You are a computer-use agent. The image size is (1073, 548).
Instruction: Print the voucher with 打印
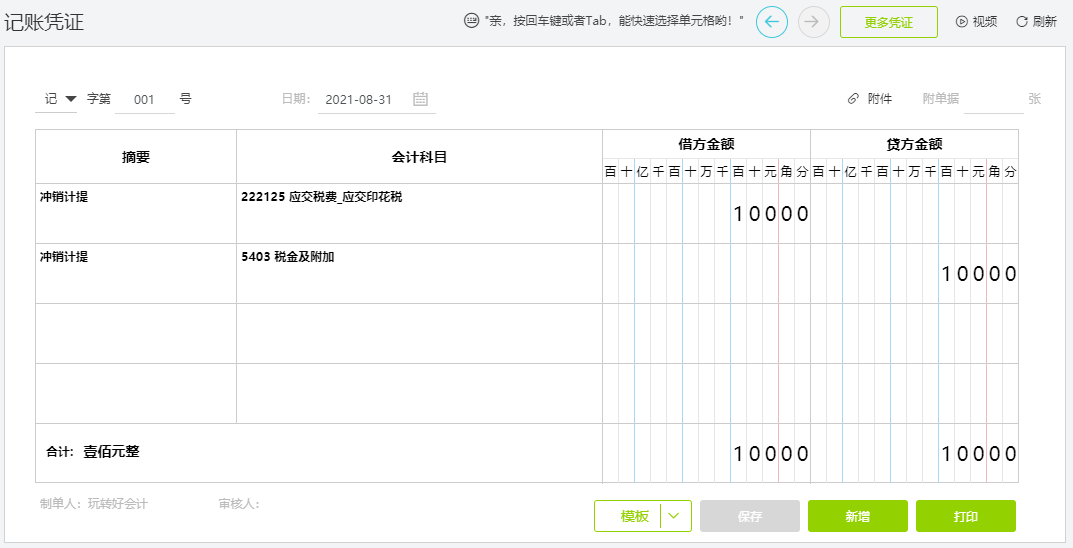966,516
